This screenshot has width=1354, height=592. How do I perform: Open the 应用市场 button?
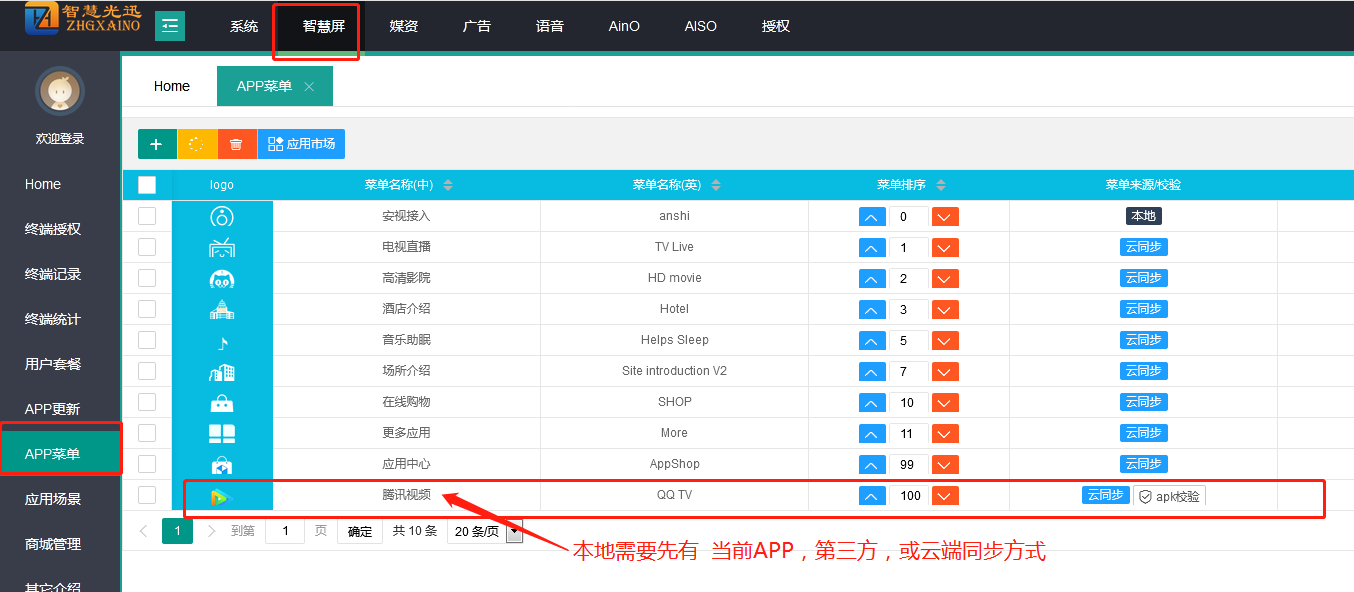(x=301, y=144)
